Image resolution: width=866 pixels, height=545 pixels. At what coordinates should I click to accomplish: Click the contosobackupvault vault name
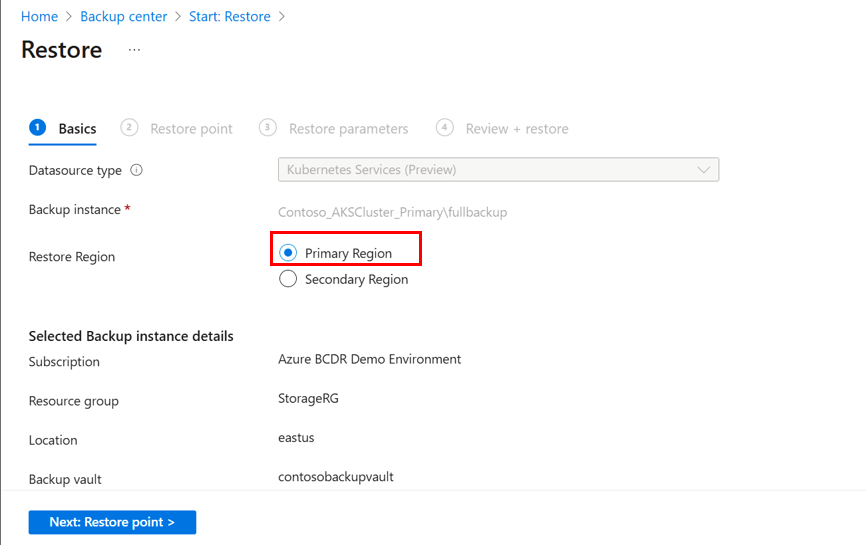(x=335, y=477)
